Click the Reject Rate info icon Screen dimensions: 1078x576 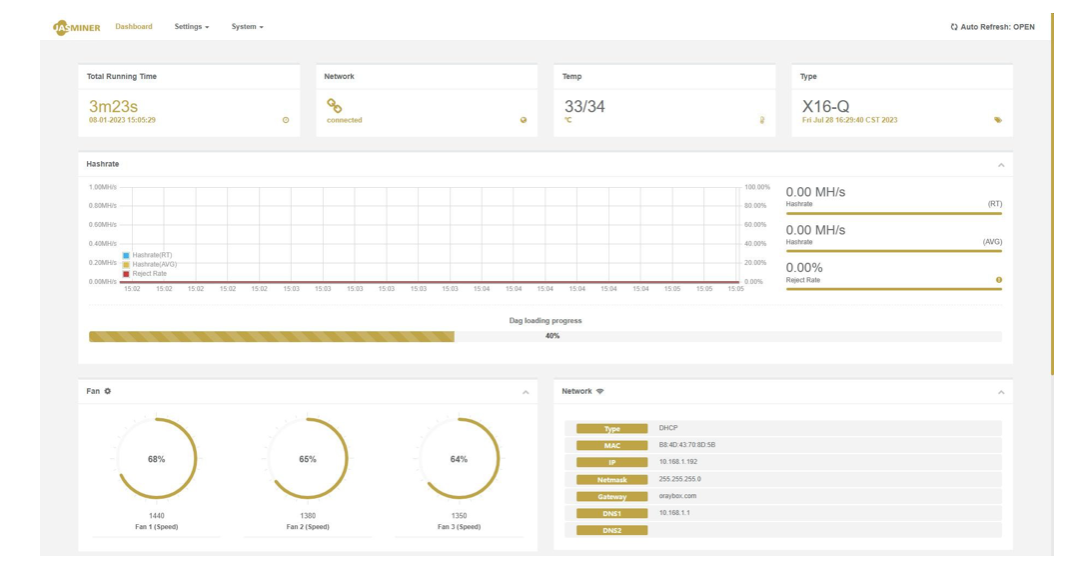(x=999, y=280)
